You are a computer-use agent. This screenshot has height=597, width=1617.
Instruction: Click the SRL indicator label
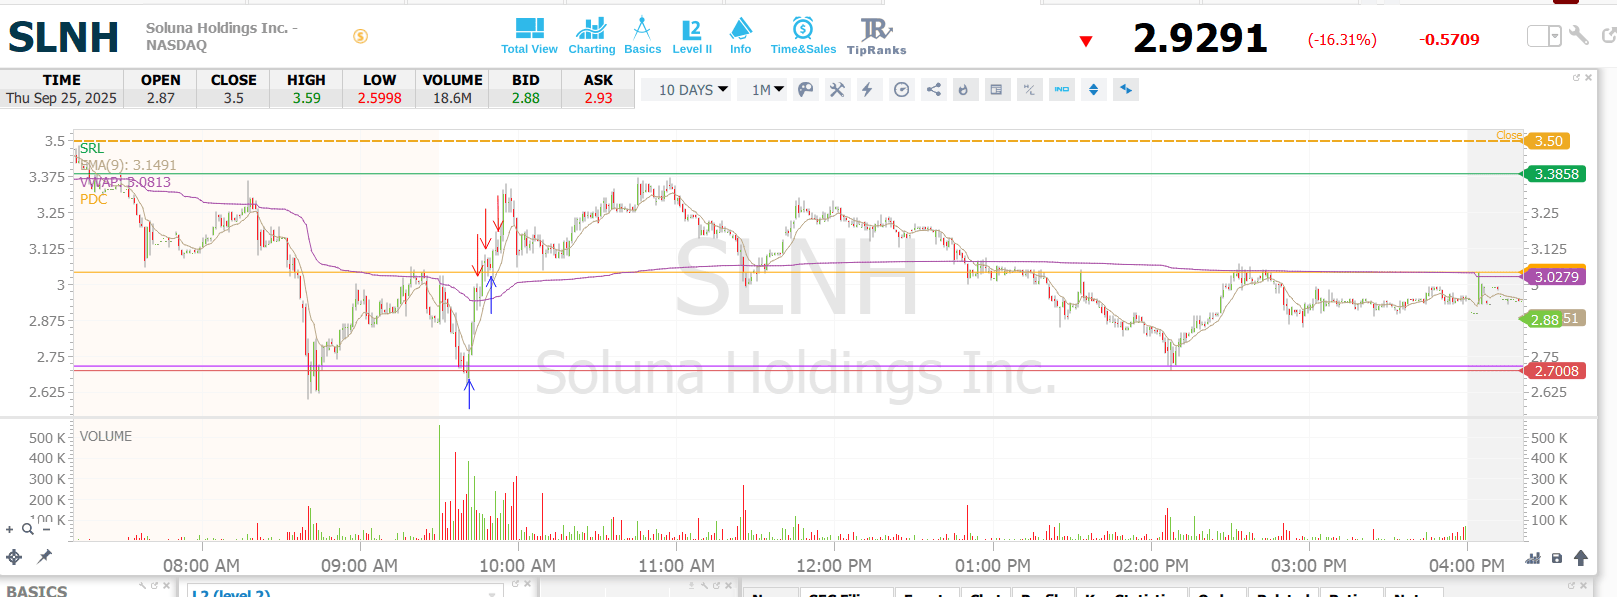[91, 148]
